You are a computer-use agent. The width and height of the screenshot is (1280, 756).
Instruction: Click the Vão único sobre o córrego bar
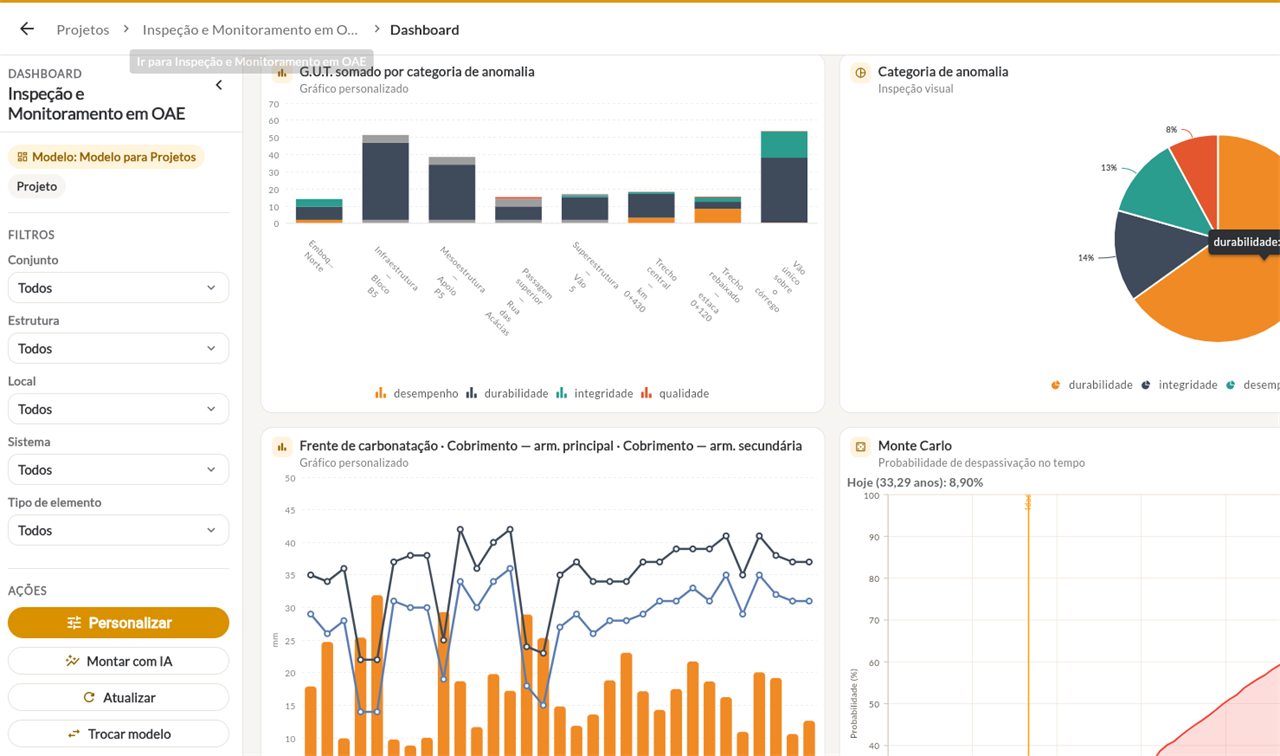pyautogui.click(x=784, y=177)
